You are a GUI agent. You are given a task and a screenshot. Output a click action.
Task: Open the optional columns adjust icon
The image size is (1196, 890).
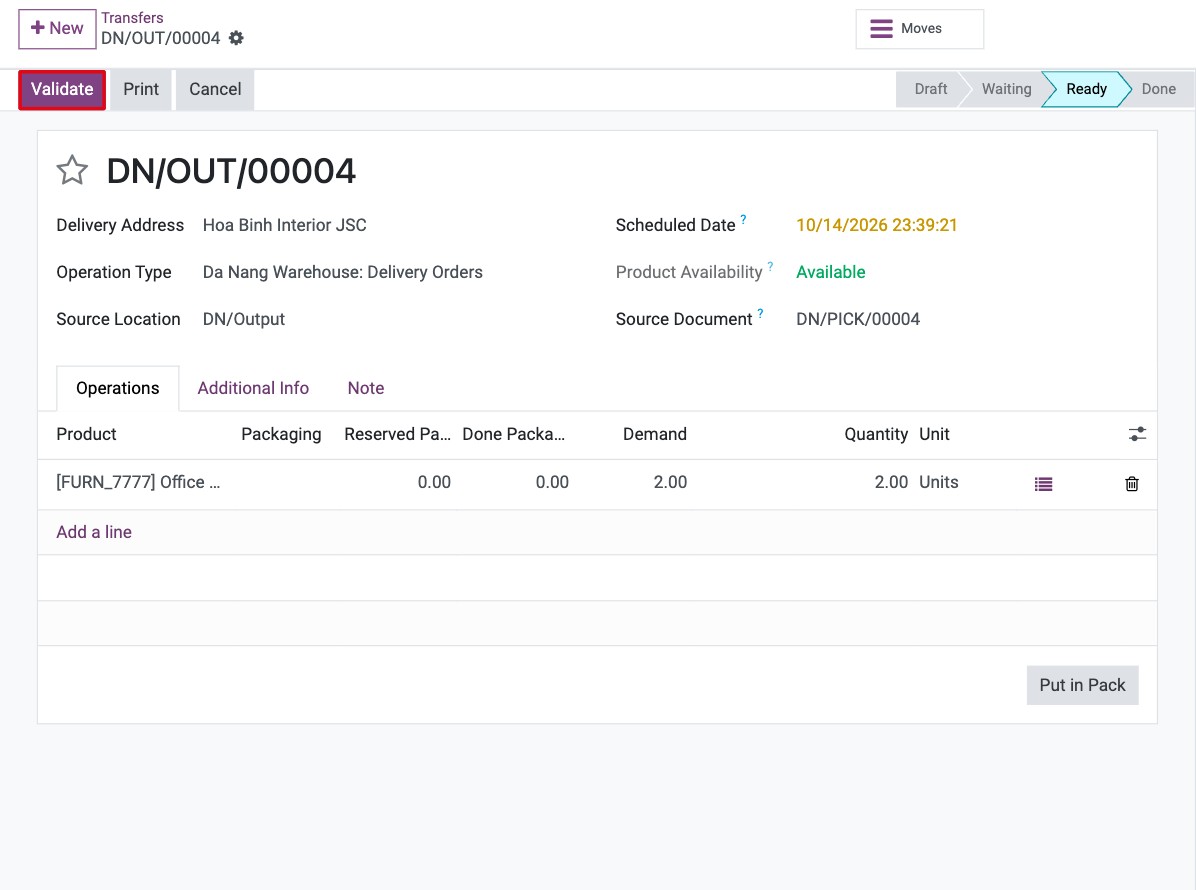(1137, 434)
